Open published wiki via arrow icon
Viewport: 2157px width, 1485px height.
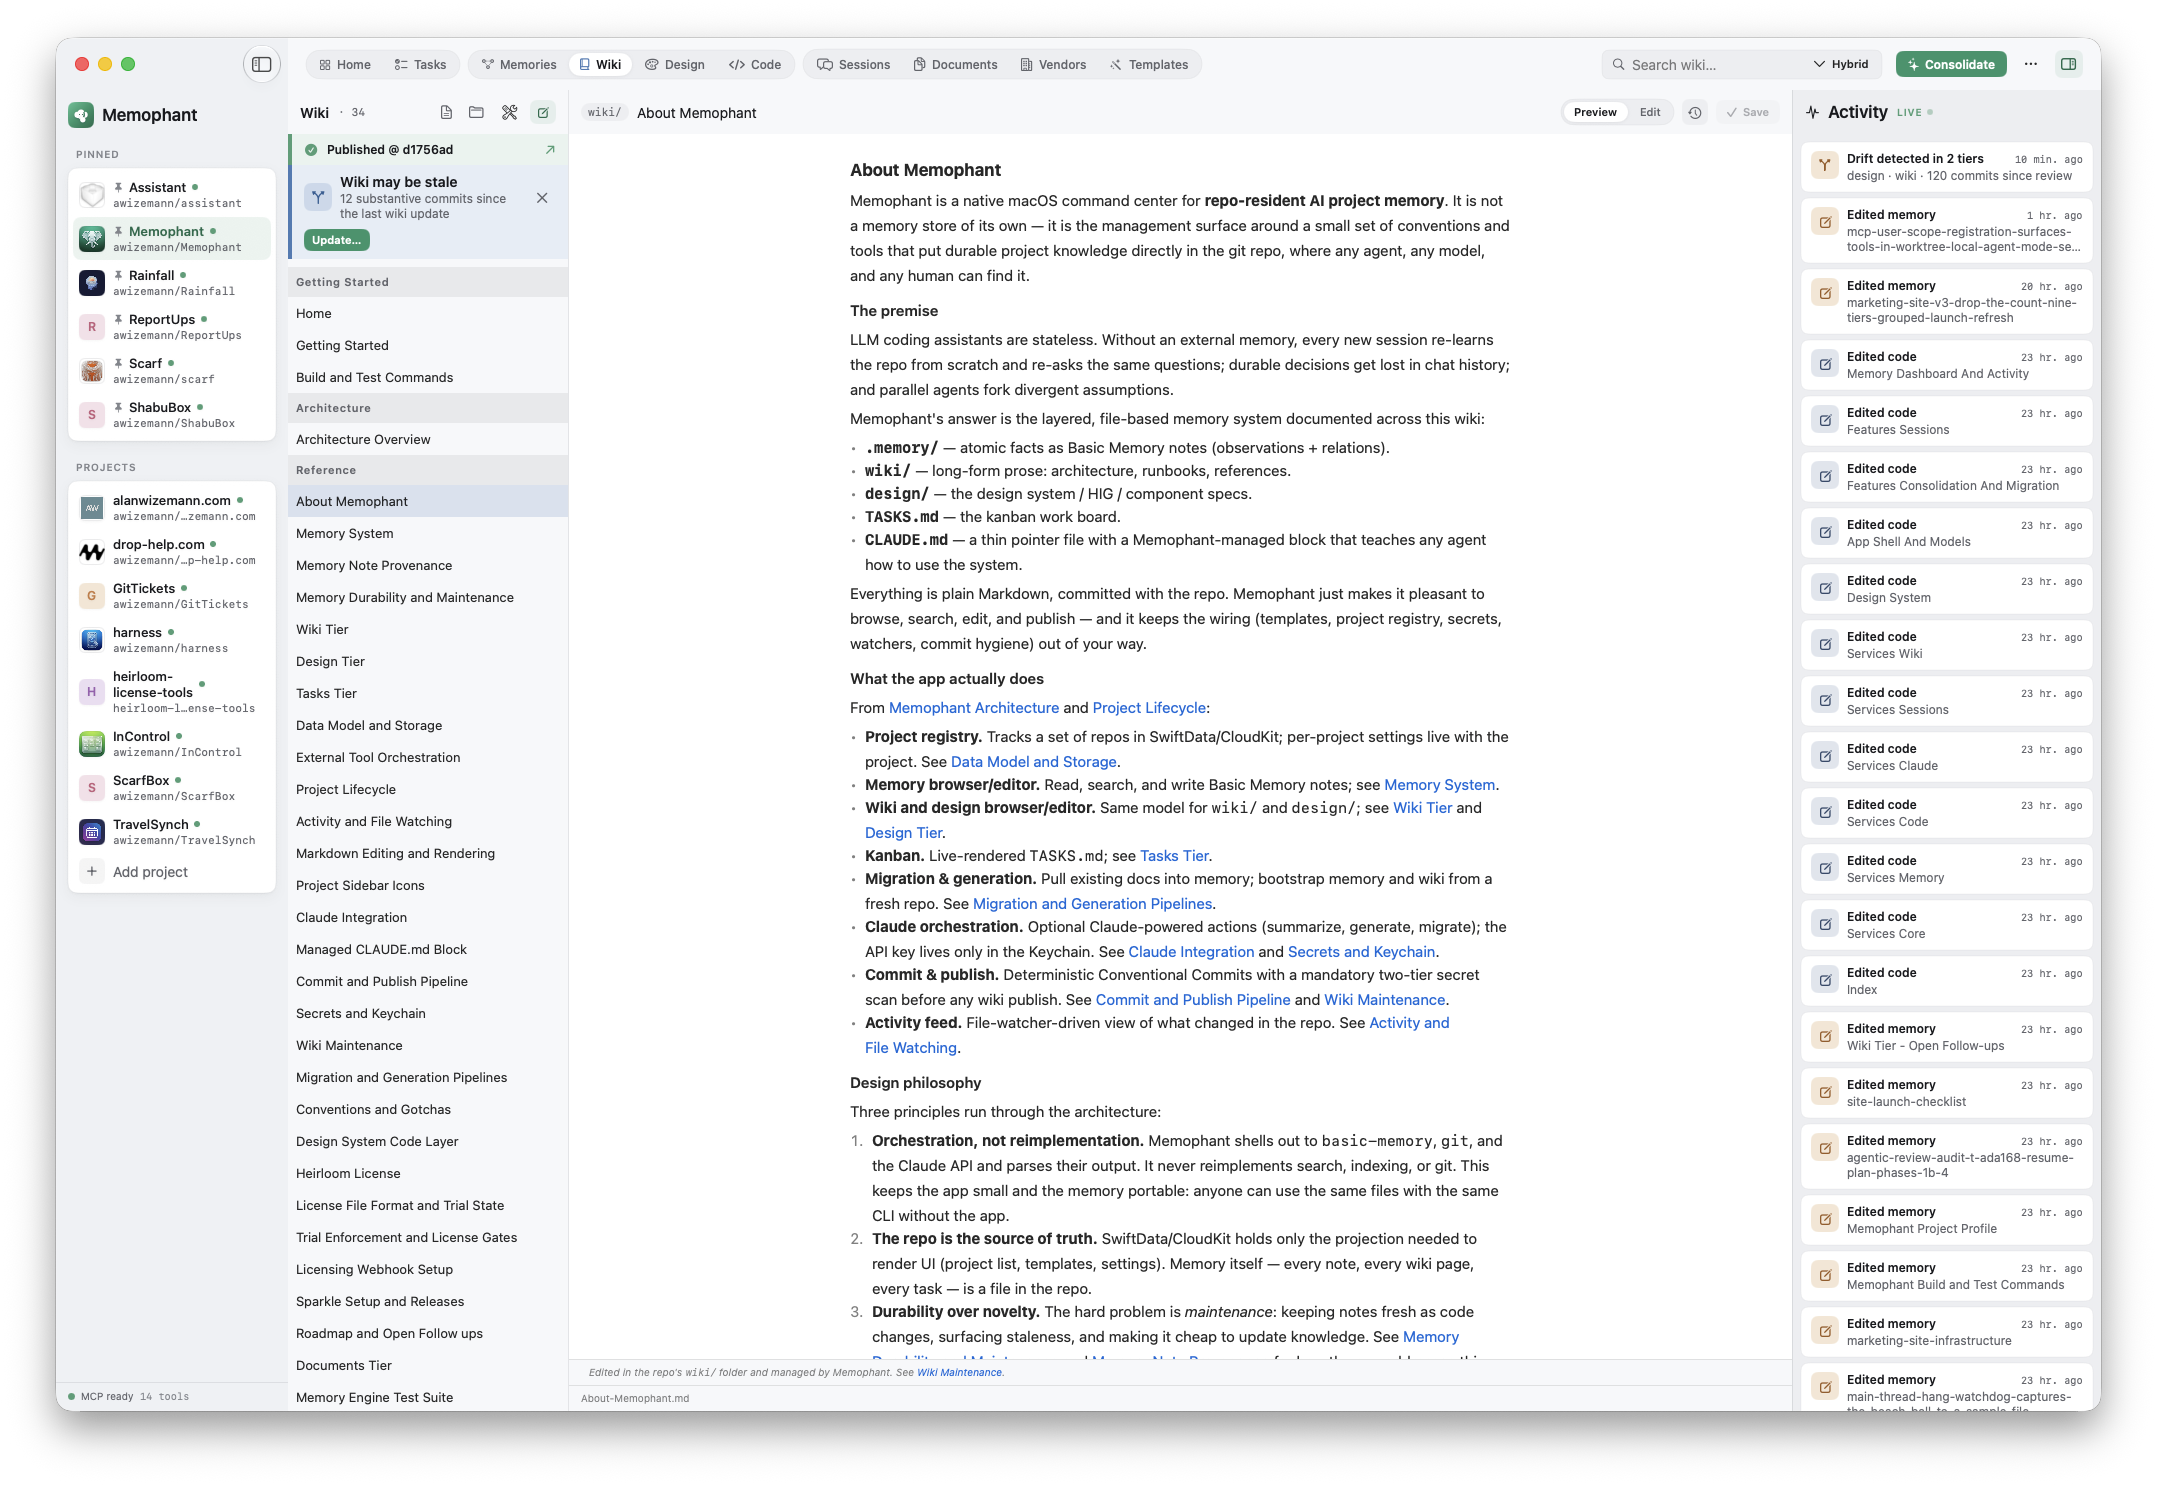click(x=550, y=150)
